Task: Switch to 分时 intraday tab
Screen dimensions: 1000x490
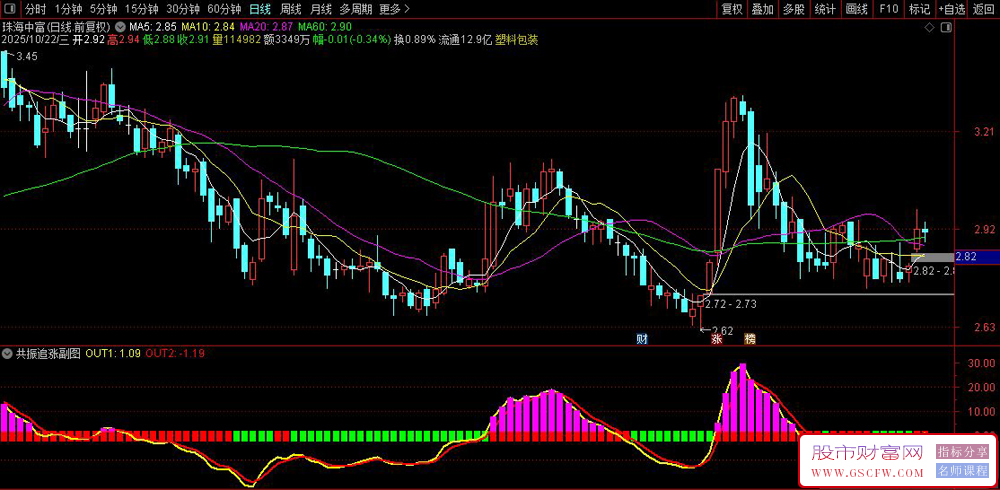Action: 36,9
